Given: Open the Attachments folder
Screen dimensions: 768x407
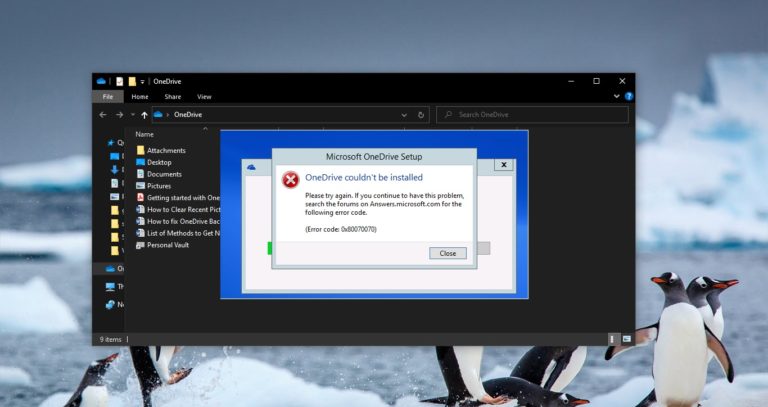Looking at the screenshot, I should coord(165,150).
